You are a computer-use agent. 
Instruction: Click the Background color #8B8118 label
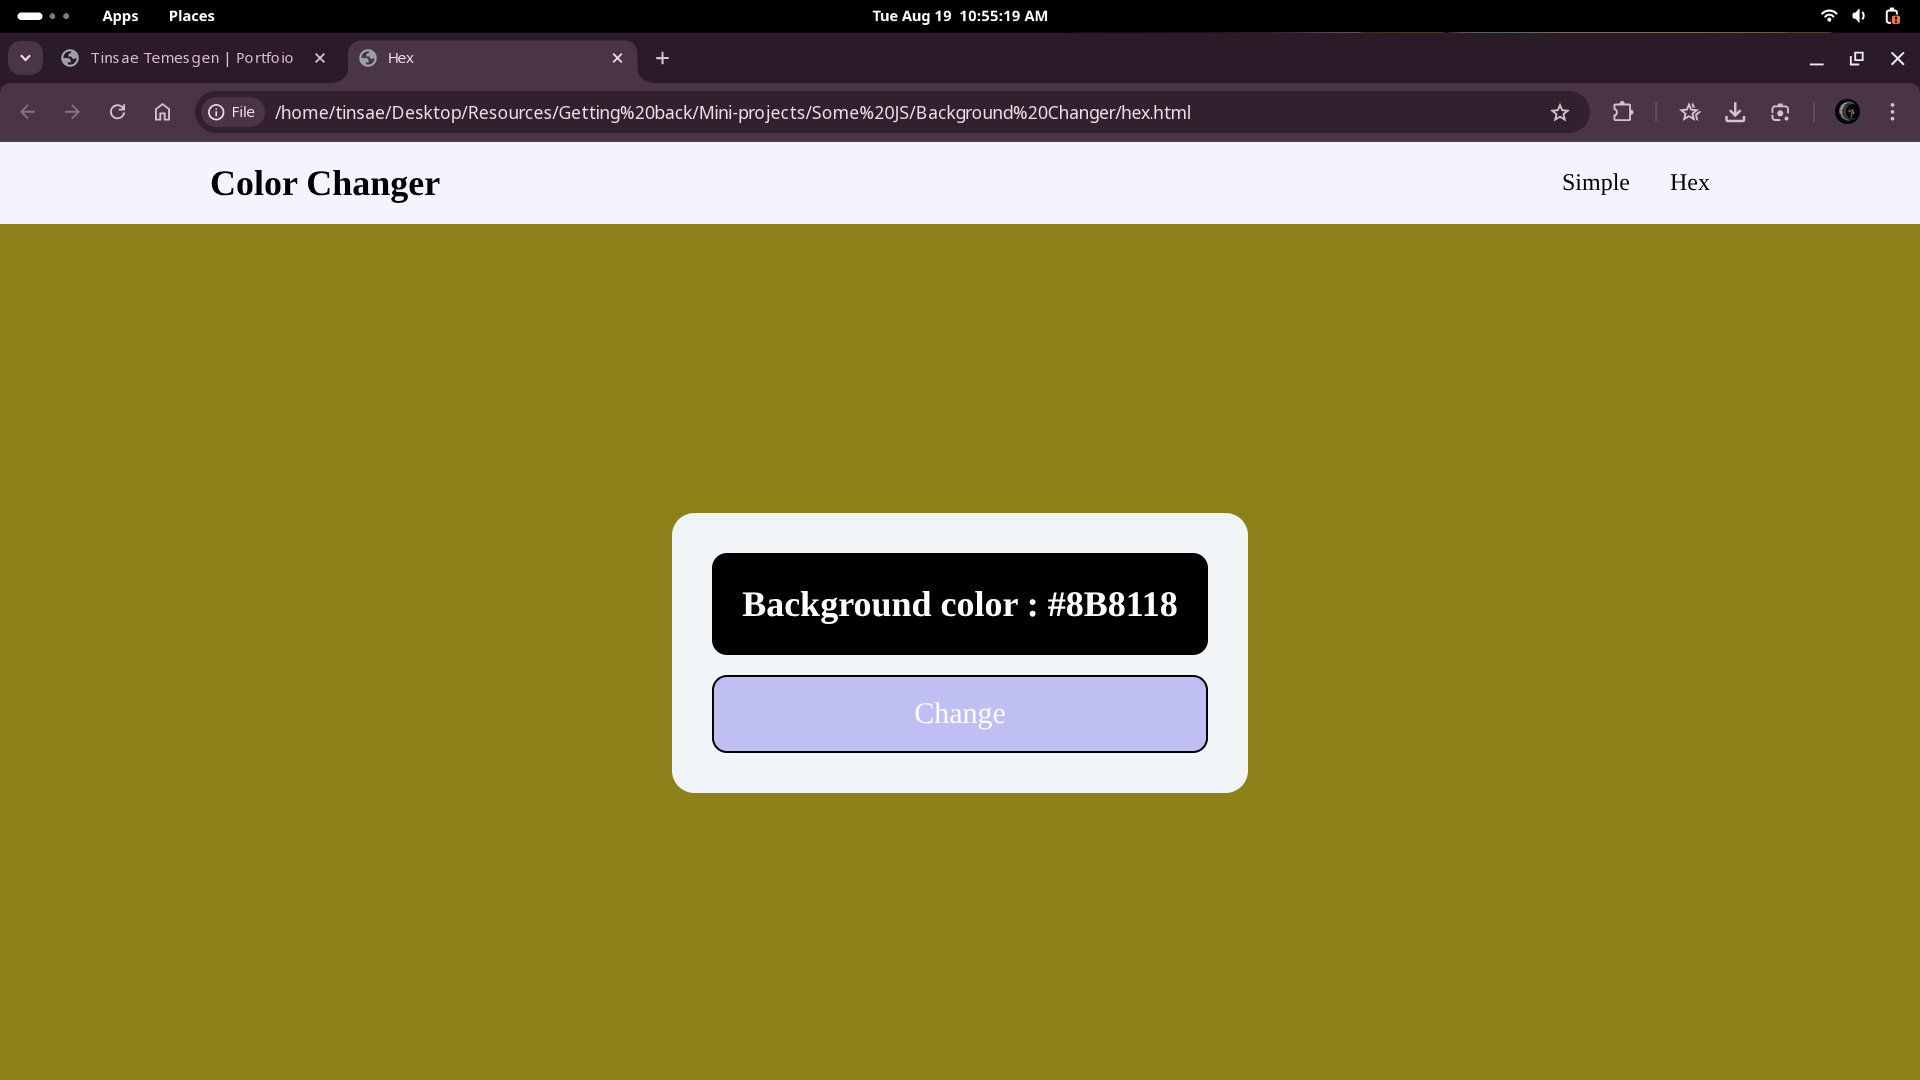coord(960,604)
